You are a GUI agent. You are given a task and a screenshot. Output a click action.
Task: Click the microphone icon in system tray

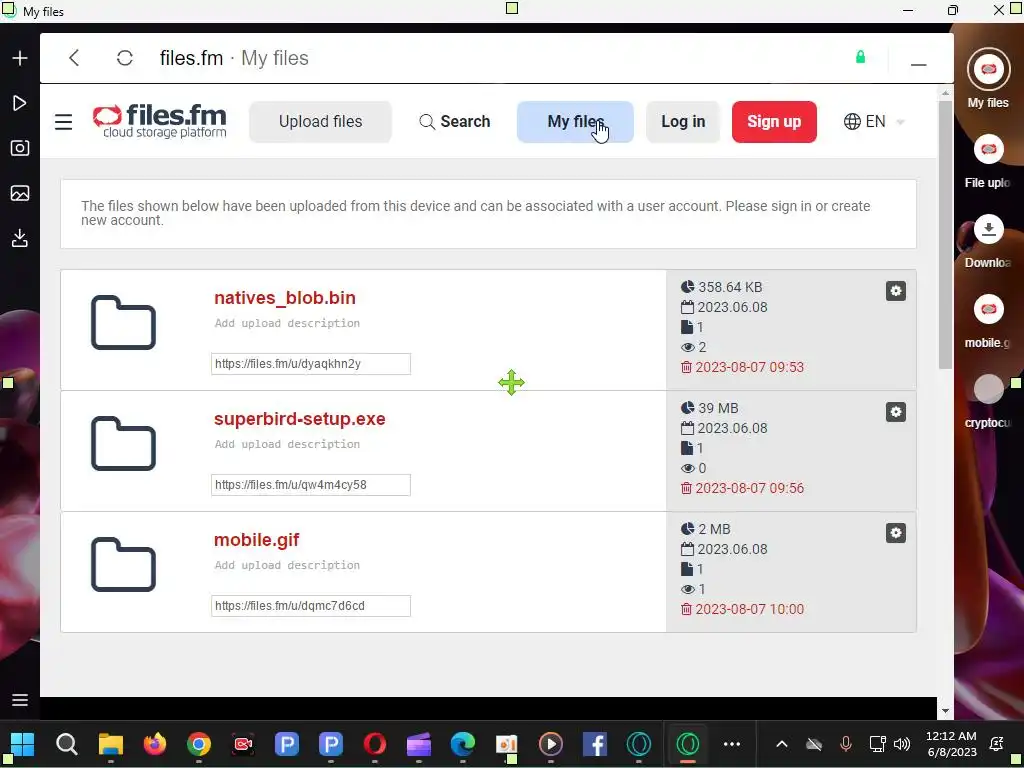click(x=845, y=744)
